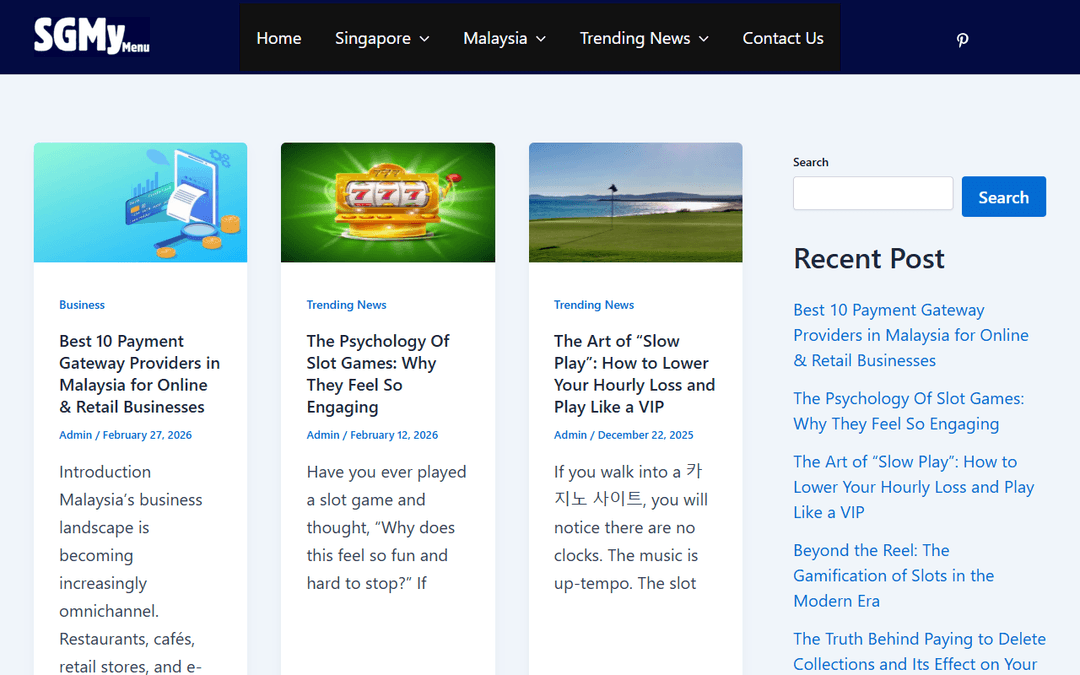Open the slot machine 777 thumbnail
The width and height of the screenshot is (1080, 675).
pyautogui.click(x=388, y=202)
